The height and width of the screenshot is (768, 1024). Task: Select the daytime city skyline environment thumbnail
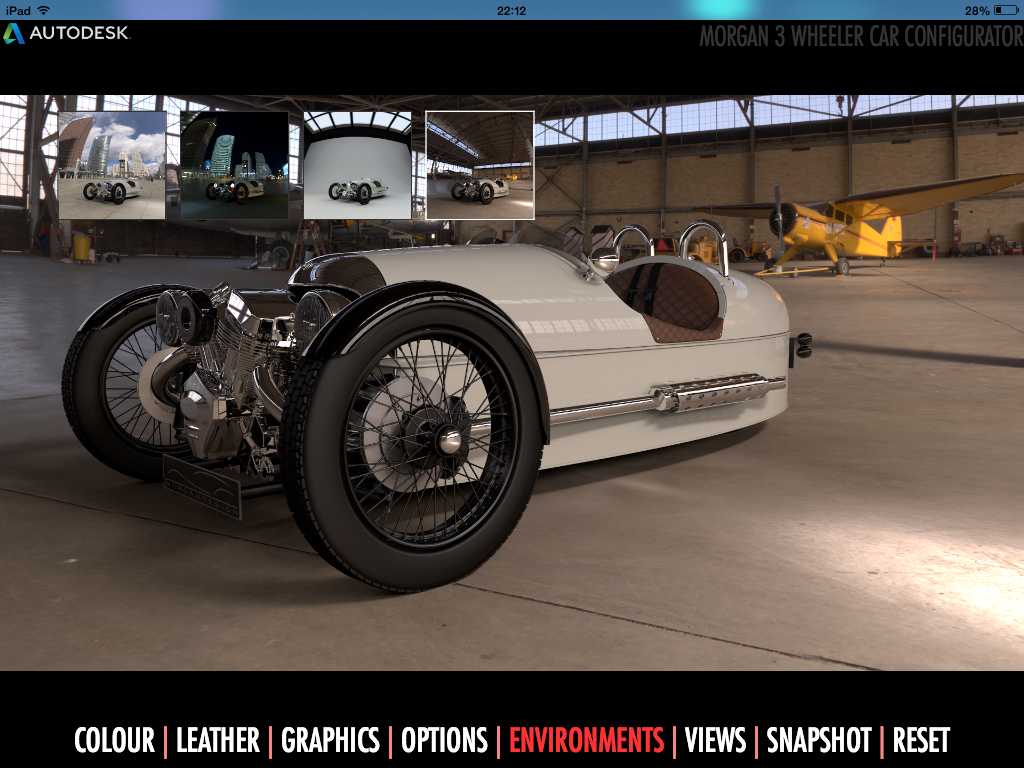tap(112, 165)
